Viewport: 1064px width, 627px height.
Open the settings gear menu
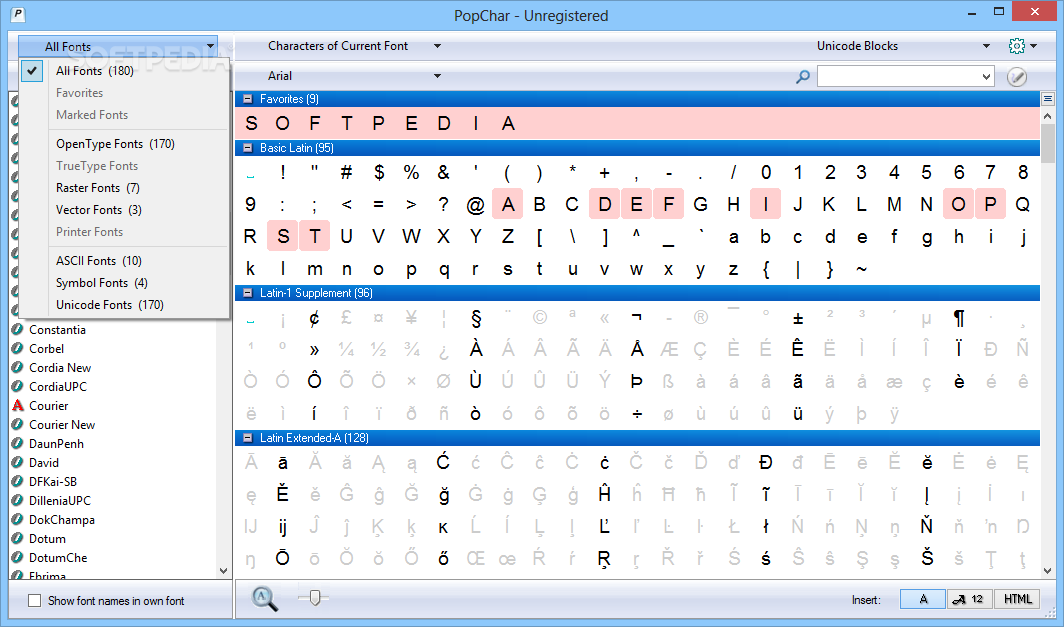pyautogui.click(x=1023, y=46)
